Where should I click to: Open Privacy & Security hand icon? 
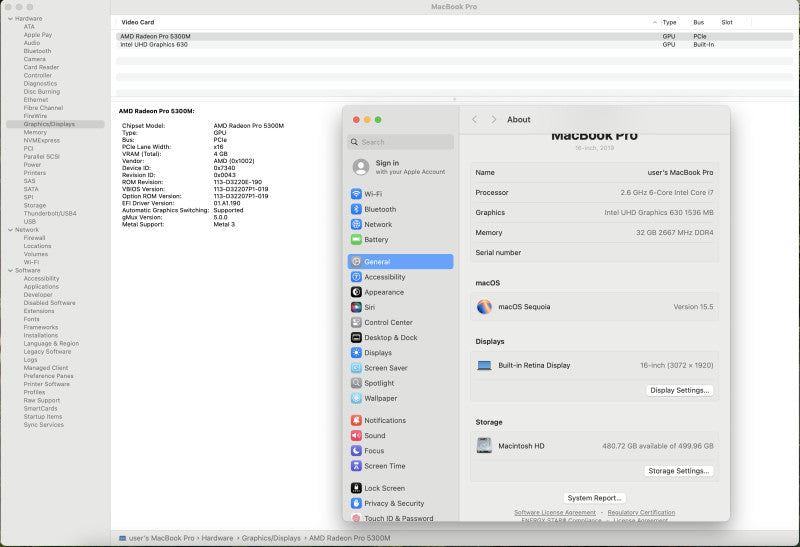(x=356, y=503)
